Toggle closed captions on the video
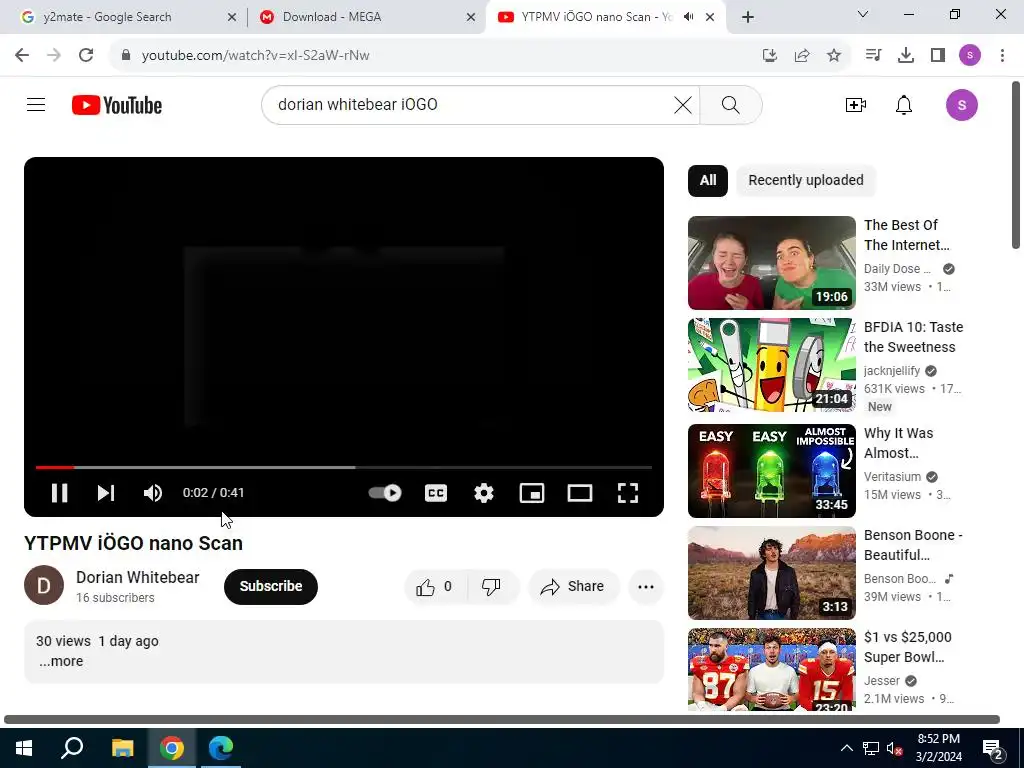Viewport: 1024px width, 768px height. [x=436, y=493]
